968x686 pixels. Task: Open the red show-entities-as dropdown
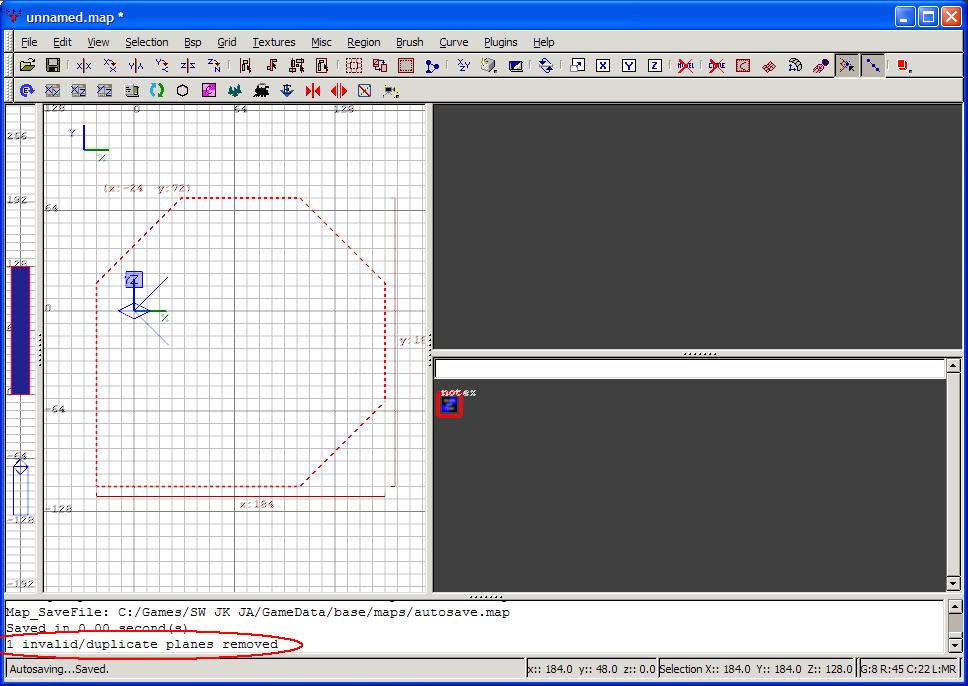coord(904,65)
